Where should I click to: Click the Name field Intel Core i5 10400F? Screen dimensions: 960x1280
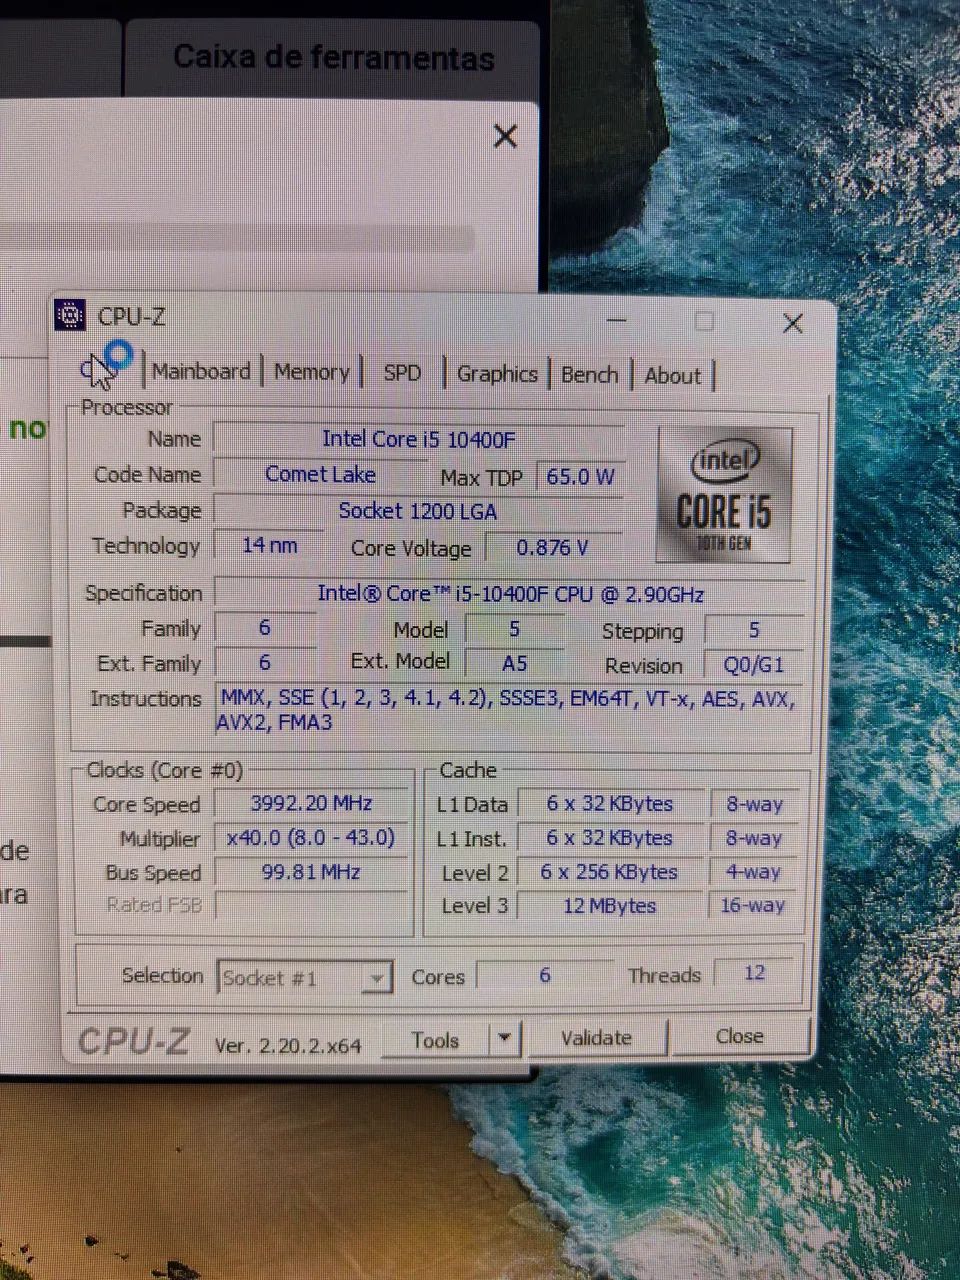(x=419, y=439)
